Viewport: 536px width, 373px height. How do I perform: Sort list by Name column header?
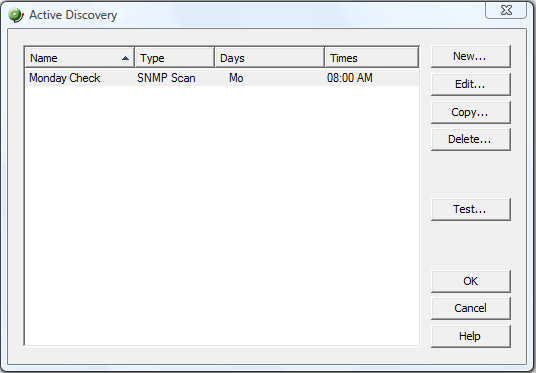pyautogui.click(x=80, y=58)
